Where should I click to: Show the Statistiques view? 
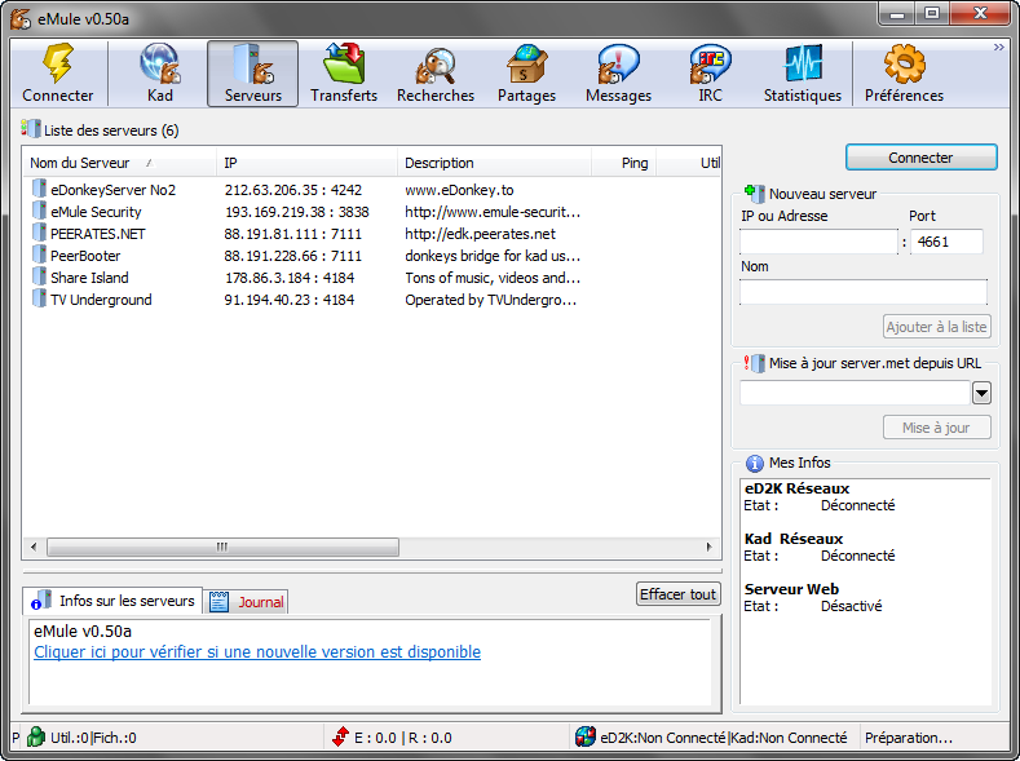[802, 73]
